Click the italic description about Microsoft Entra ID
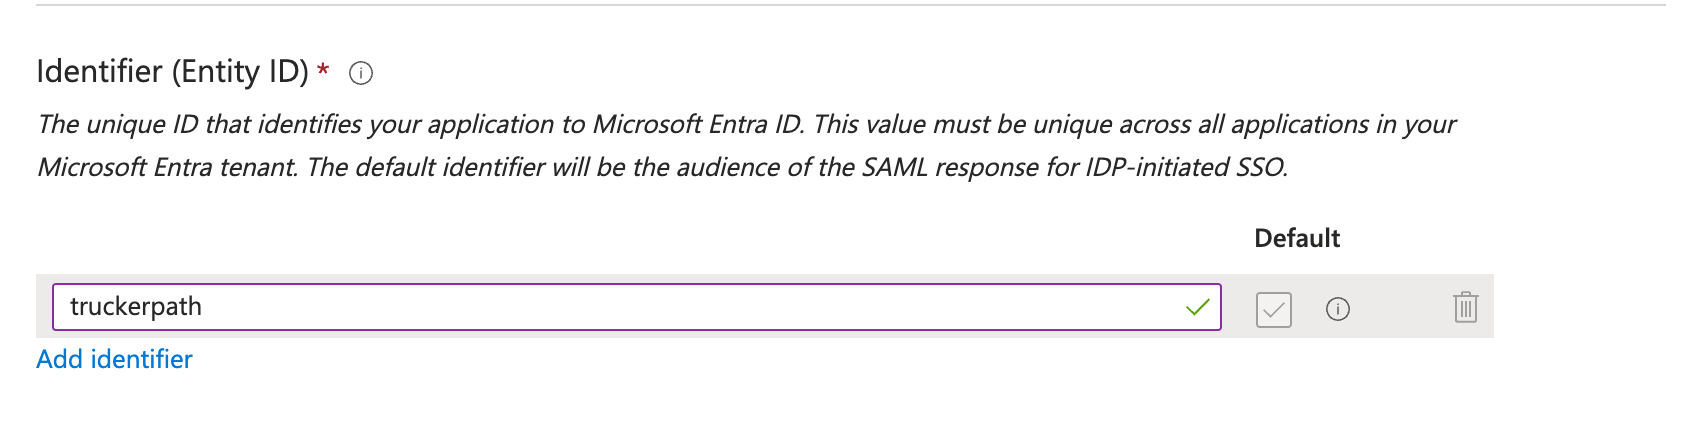 tap(745, 125)
